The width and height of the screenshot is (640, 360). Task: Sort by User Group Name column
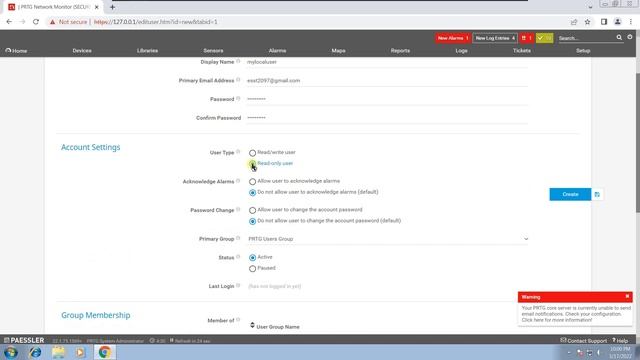(x=278, y=327)
